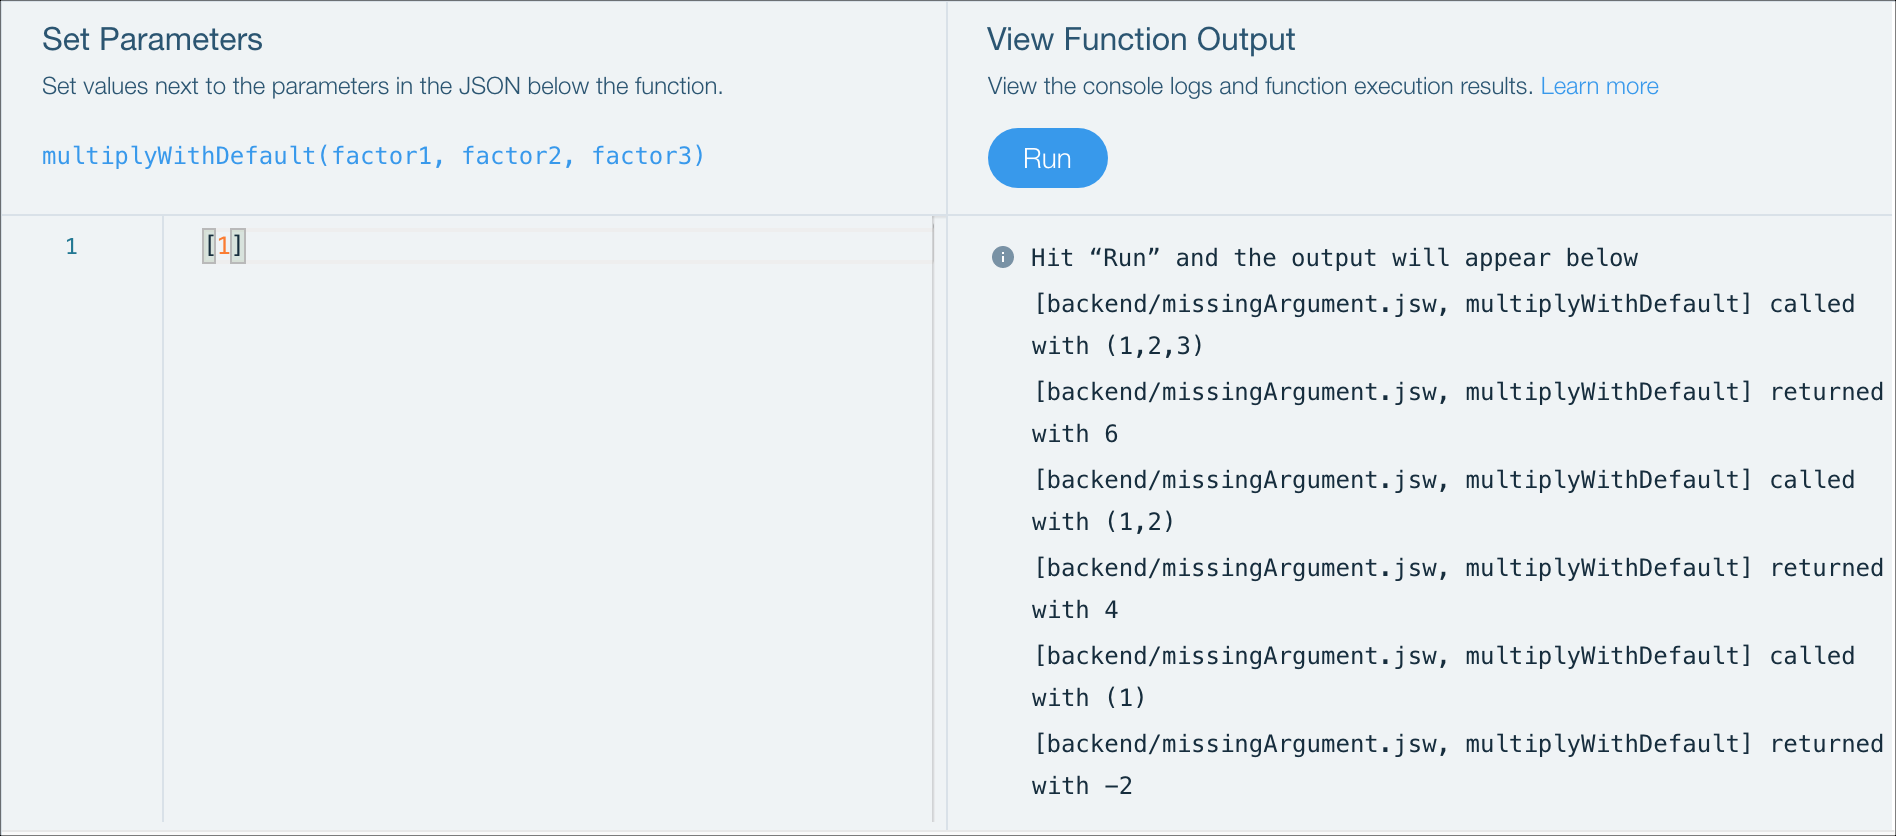The image size is (1896, 836).
Task: Click the multiplyWithDefault function signature text
Action: pyautogui.click(x=373, y=156)
